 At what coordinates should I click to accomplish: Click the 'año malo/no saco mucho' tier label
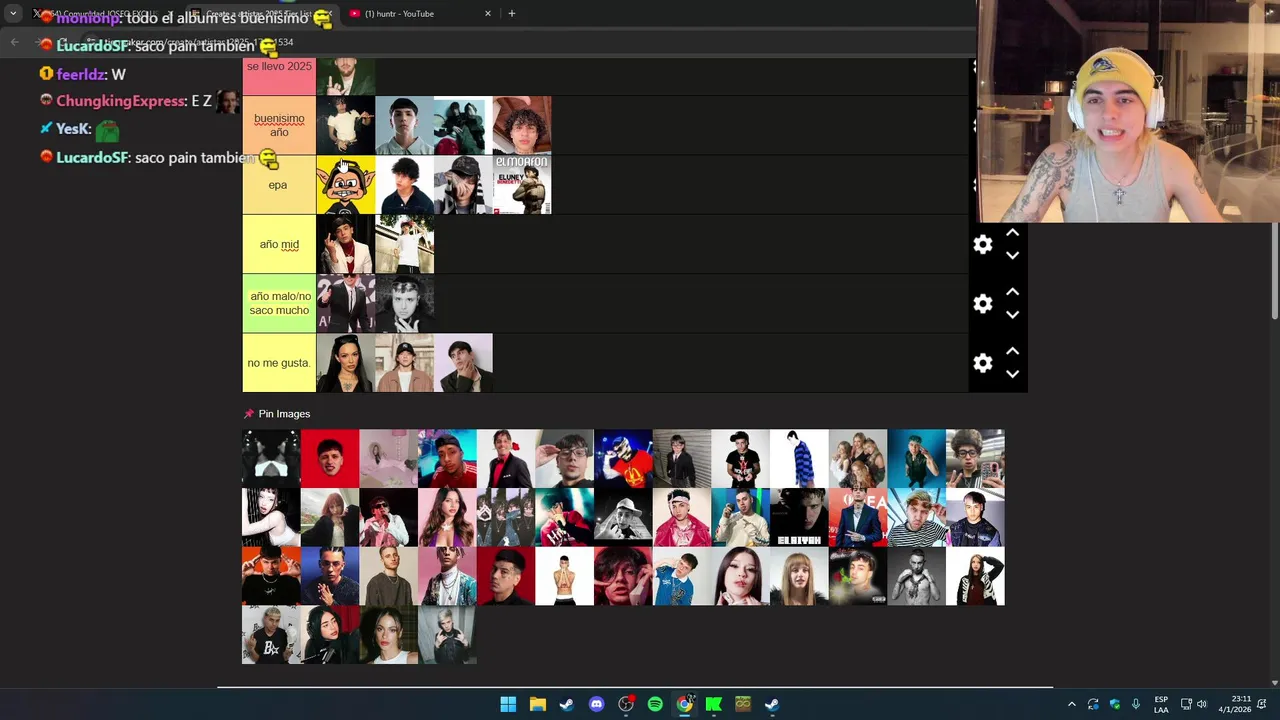pos(279,303)
